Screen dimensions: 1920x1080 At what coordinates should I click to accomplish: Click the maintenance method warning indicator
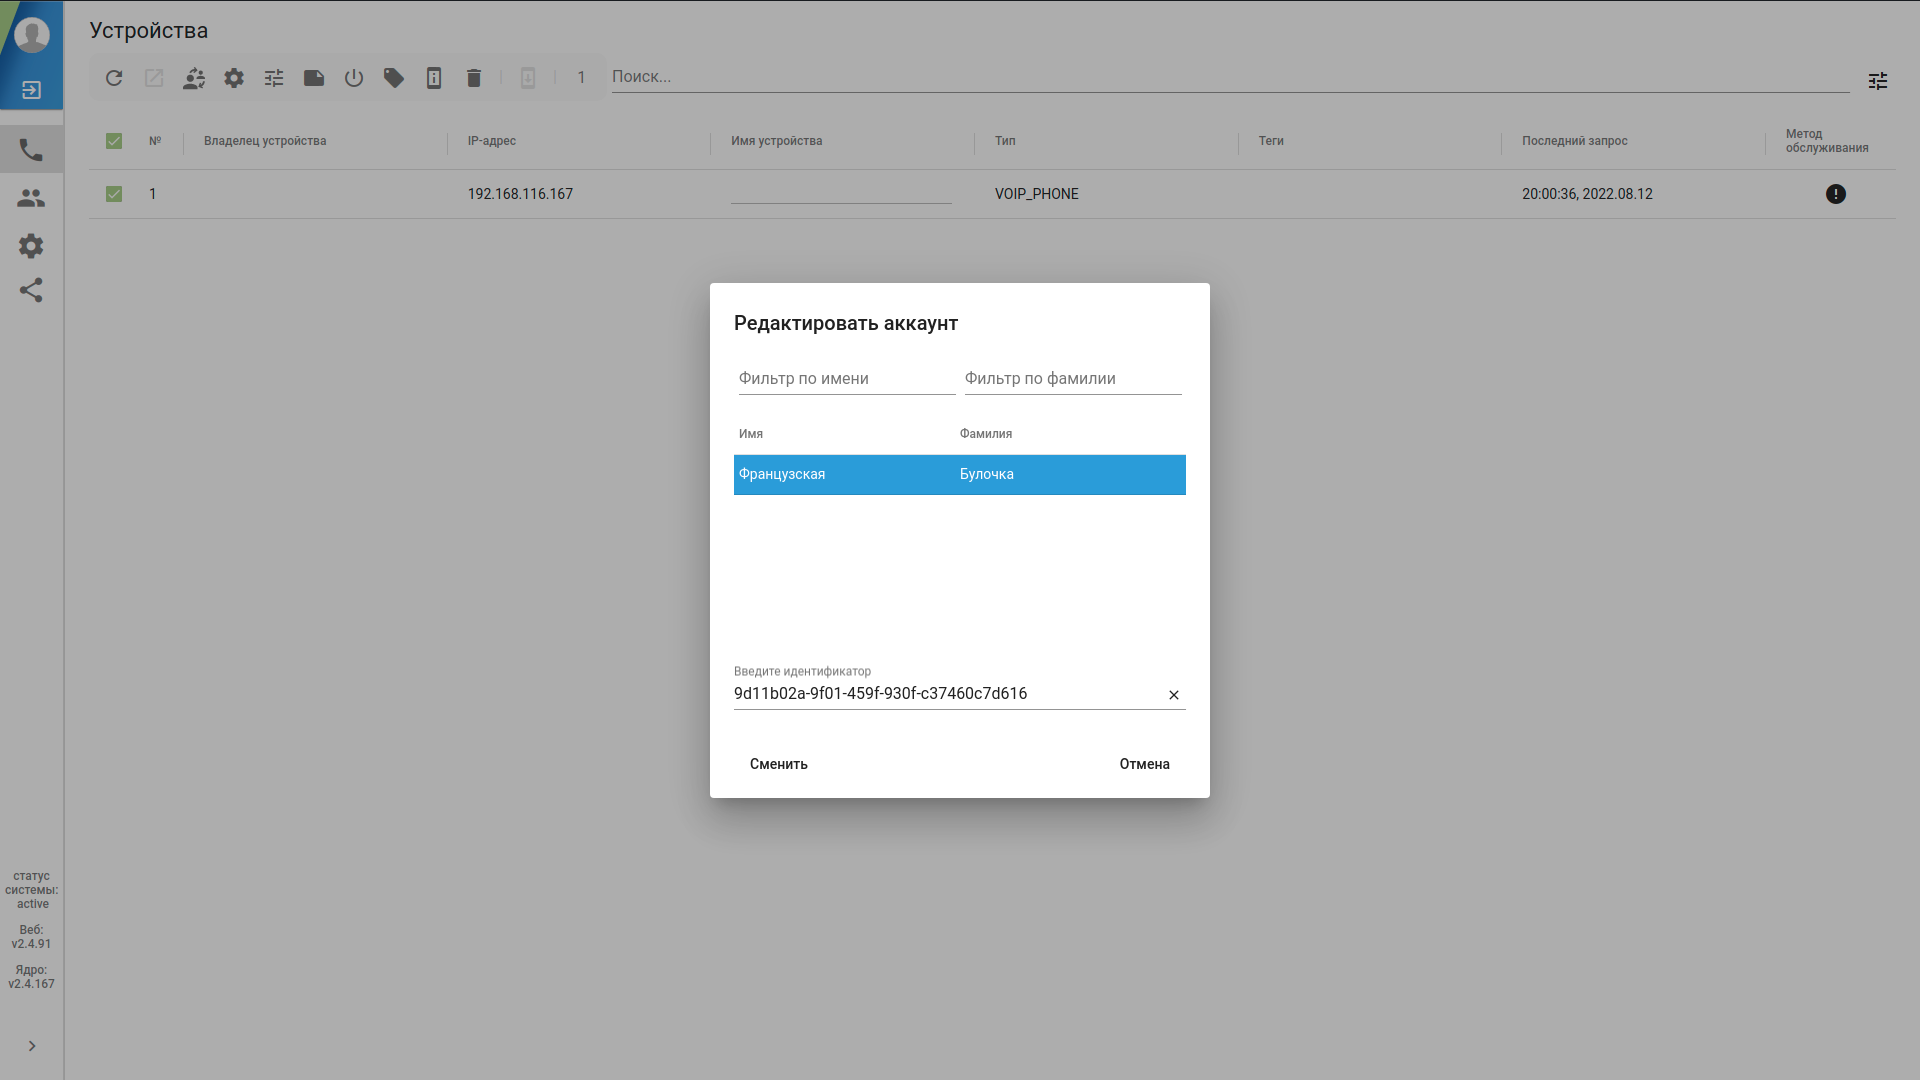[x=1835, y=194]
